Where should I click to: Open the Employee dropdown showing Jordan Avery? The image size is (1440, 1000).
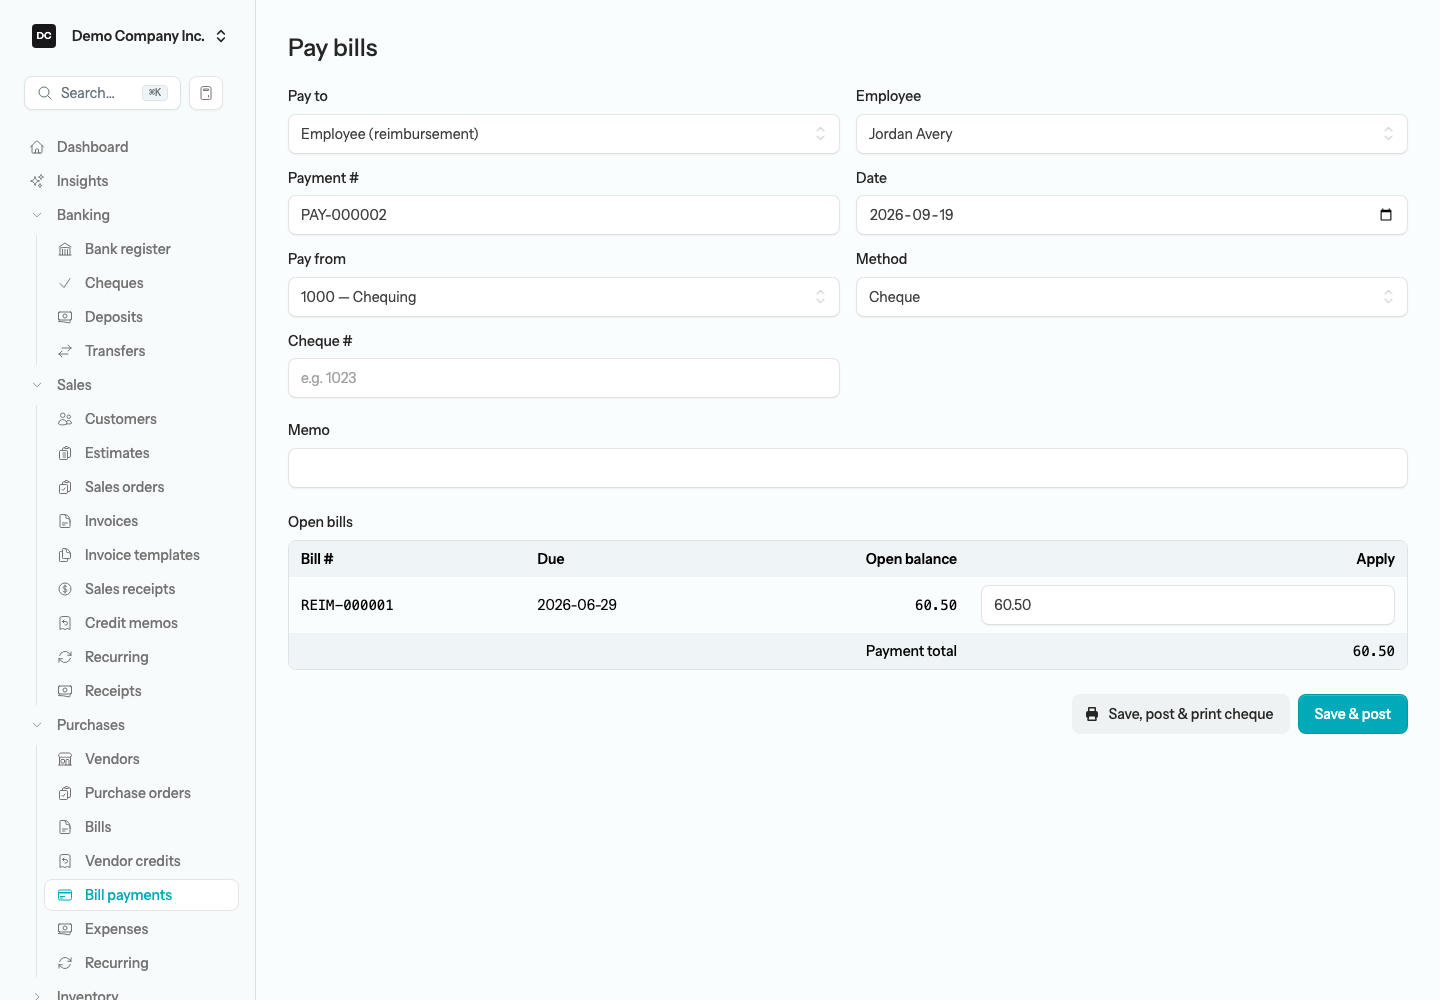1132,134
